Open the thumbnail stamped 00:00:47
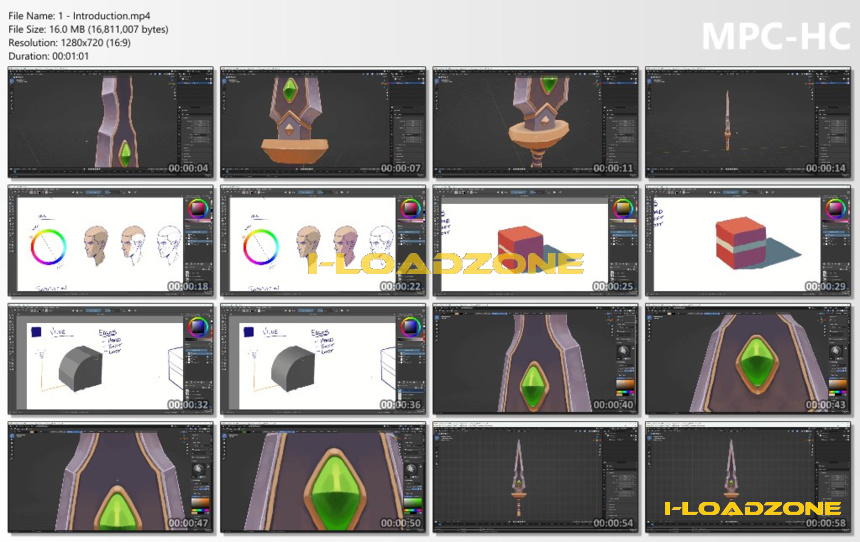Image resolution: width=860 pixels, height=542 pixels. point(111,477)
